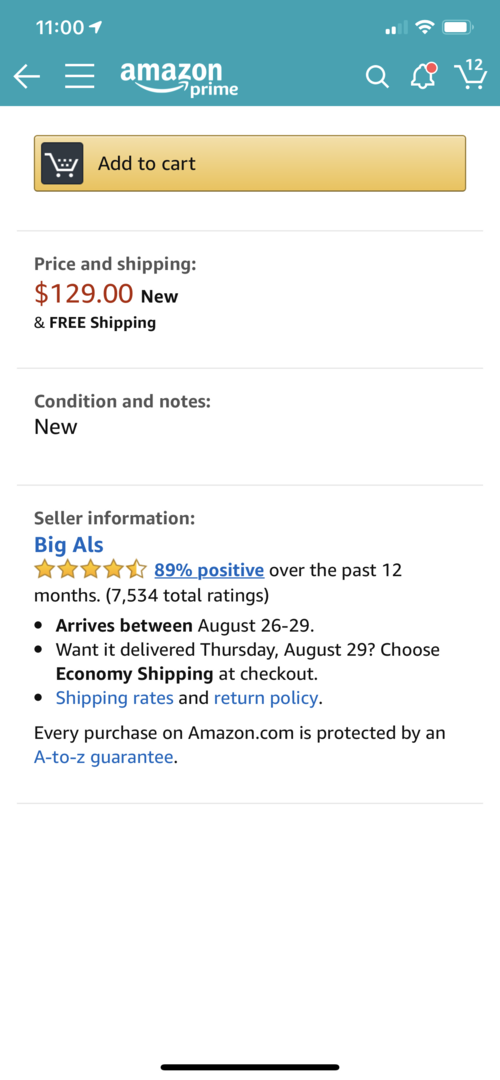Click the cart icon inside Add to cart
500x1080 pixels.
(x=62, y=163)
